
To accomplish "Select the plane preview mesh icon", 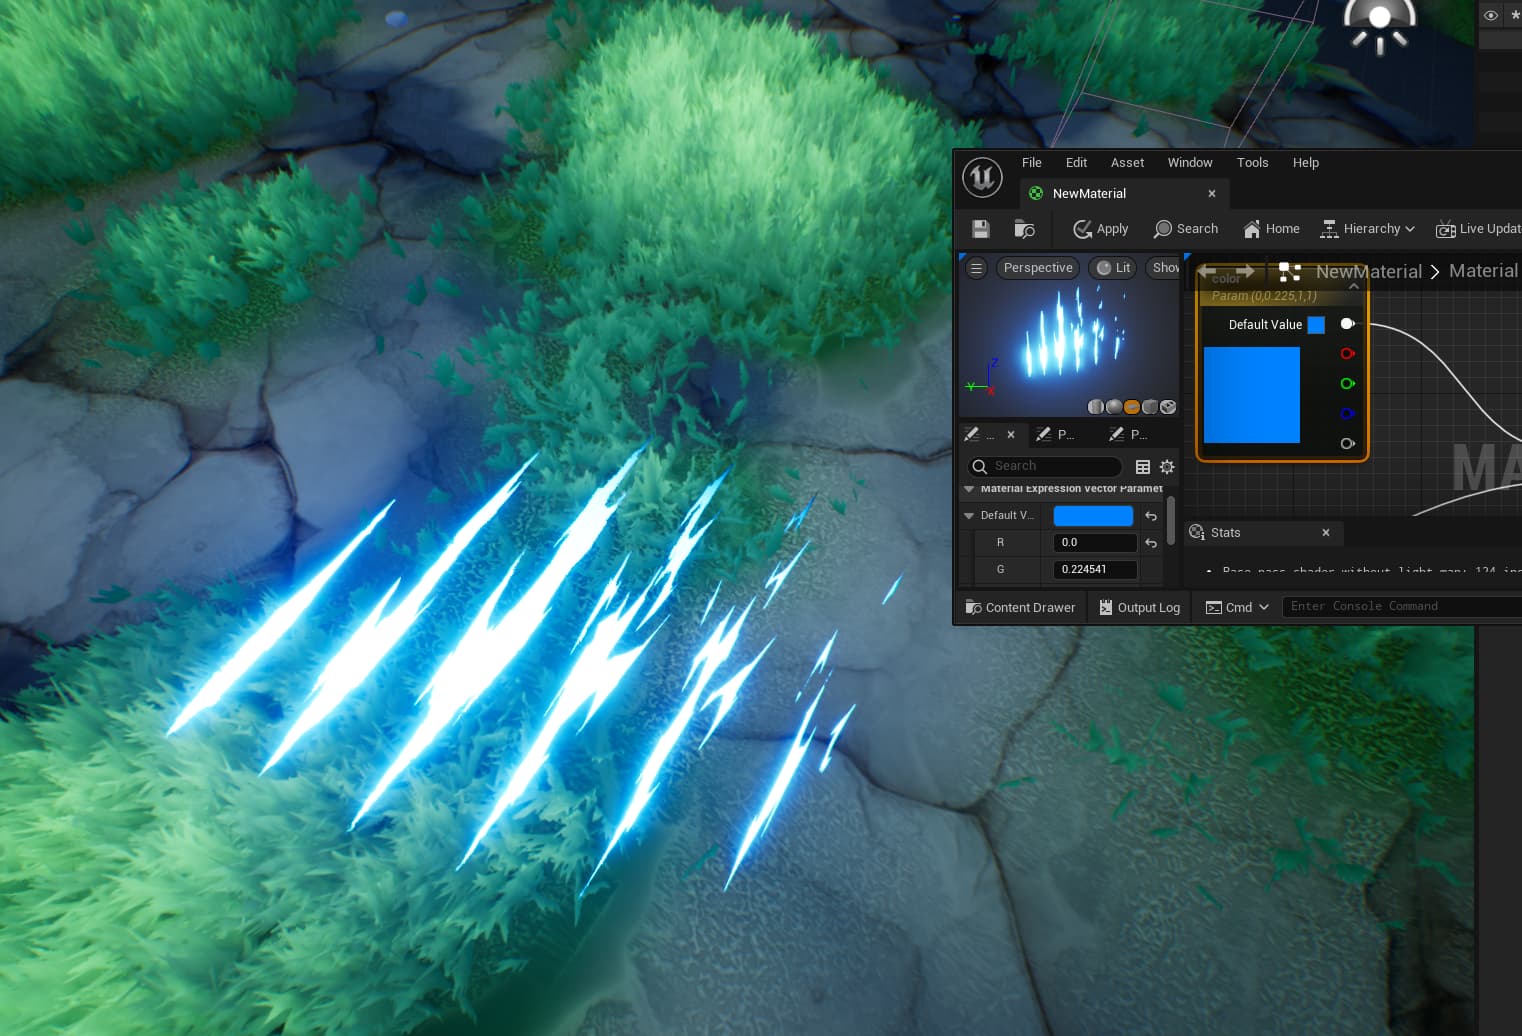I will pyautogui.click(x=1132, y=407).
